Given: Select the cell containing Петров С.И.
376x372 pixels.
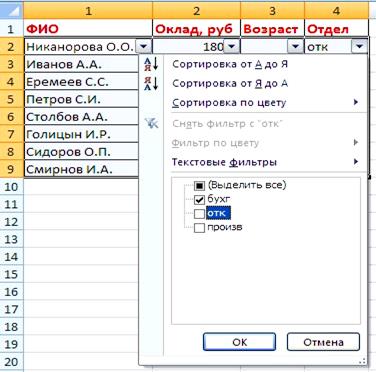Looking at the screenshot, I should pyautogui.click(x=81, y=99).
